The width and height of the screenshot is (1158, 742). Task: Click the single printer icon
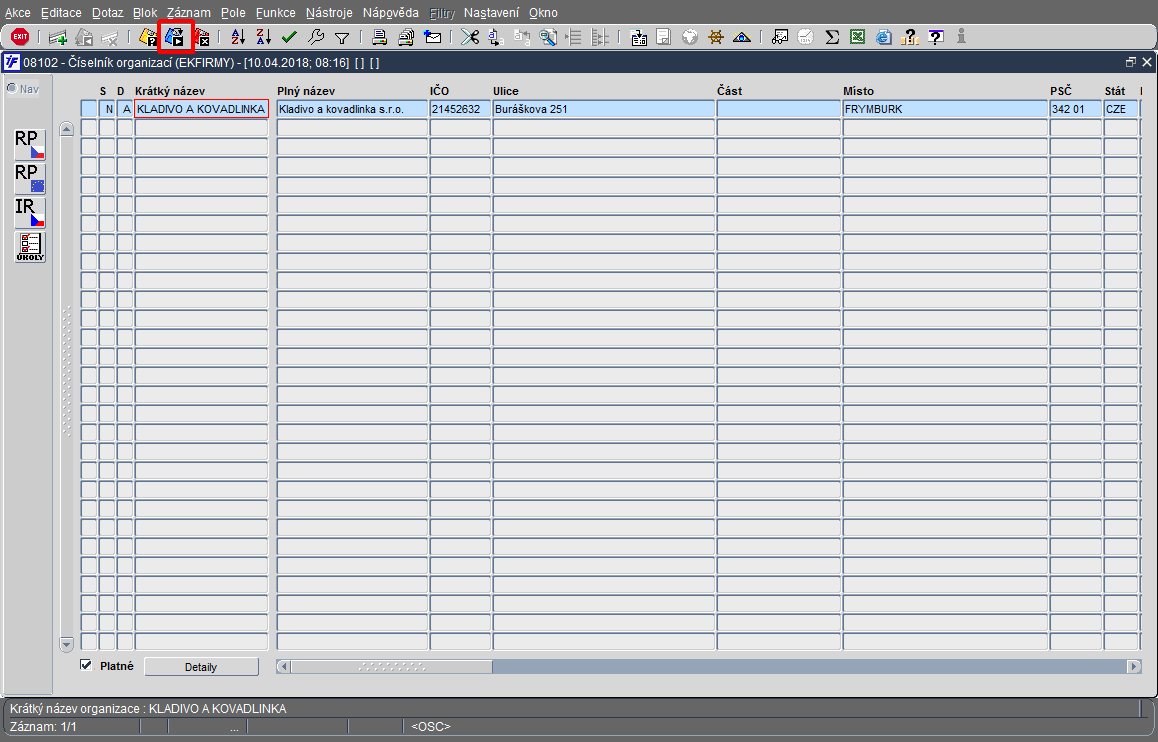pos(380,37)
